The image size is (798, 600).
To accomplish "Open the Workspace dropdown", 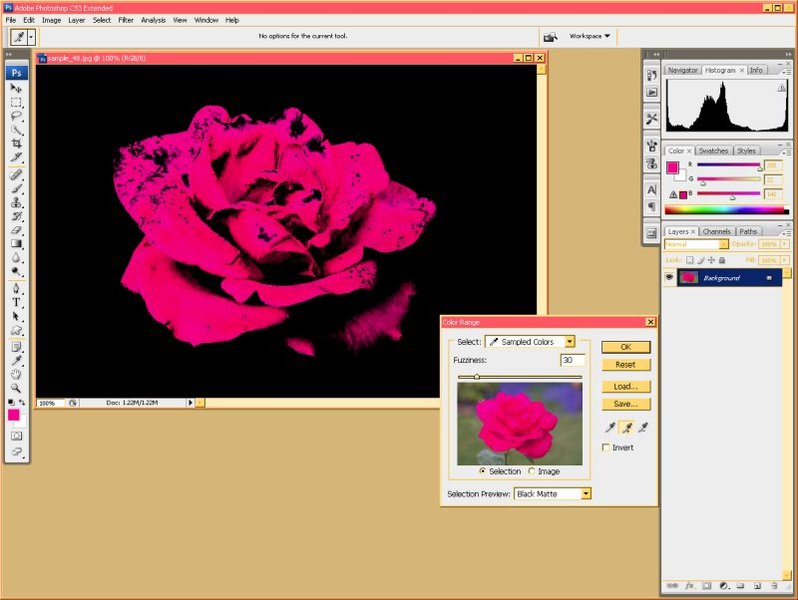I will pyautogui.click(x=590, y=36).
